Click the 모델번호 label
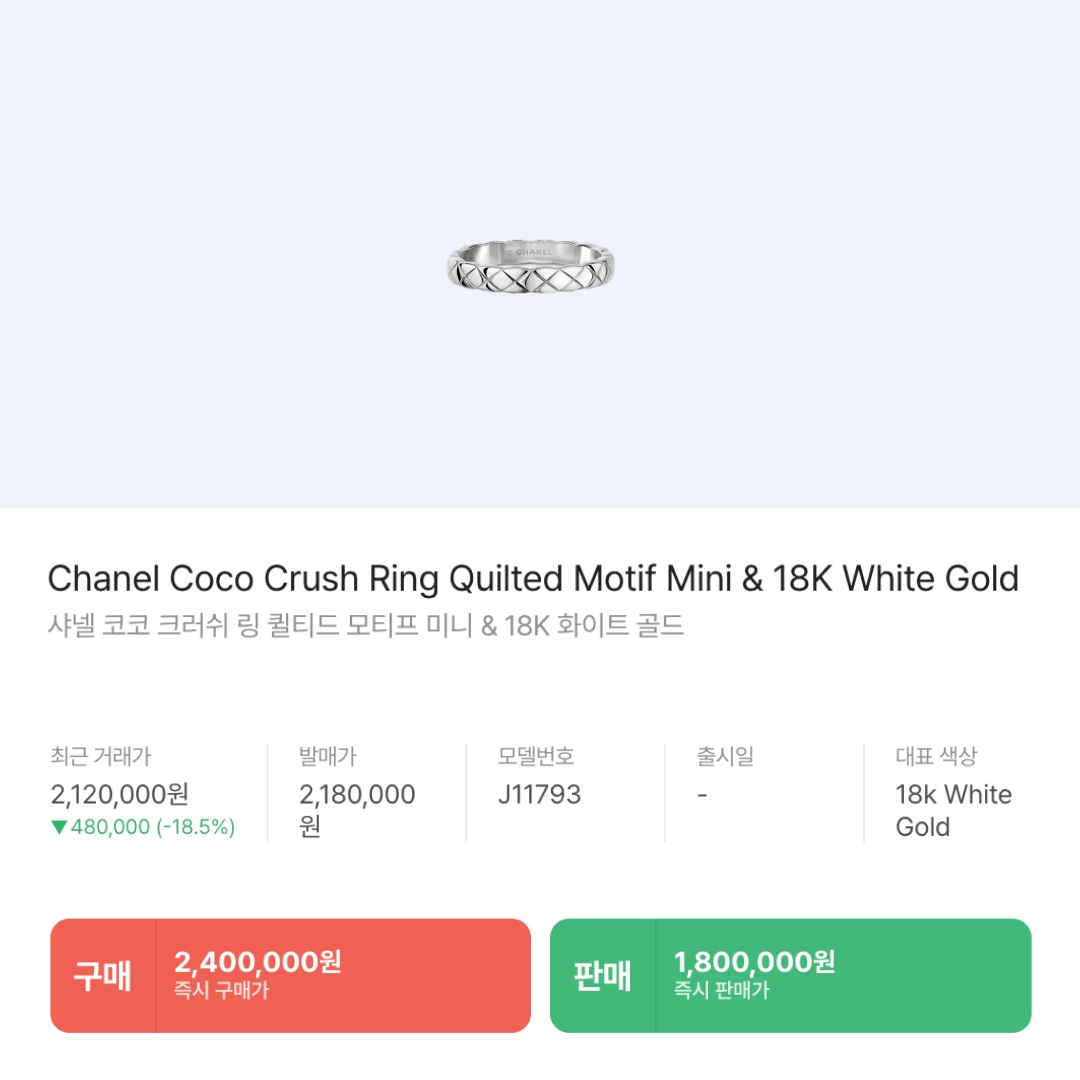 tap(537, 757)
